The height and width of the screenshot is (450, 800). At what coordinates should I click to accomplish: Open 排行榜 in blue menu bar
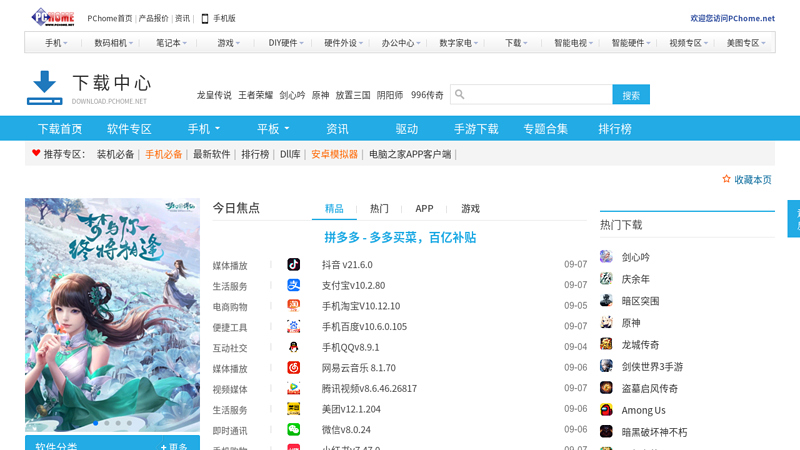615,129
